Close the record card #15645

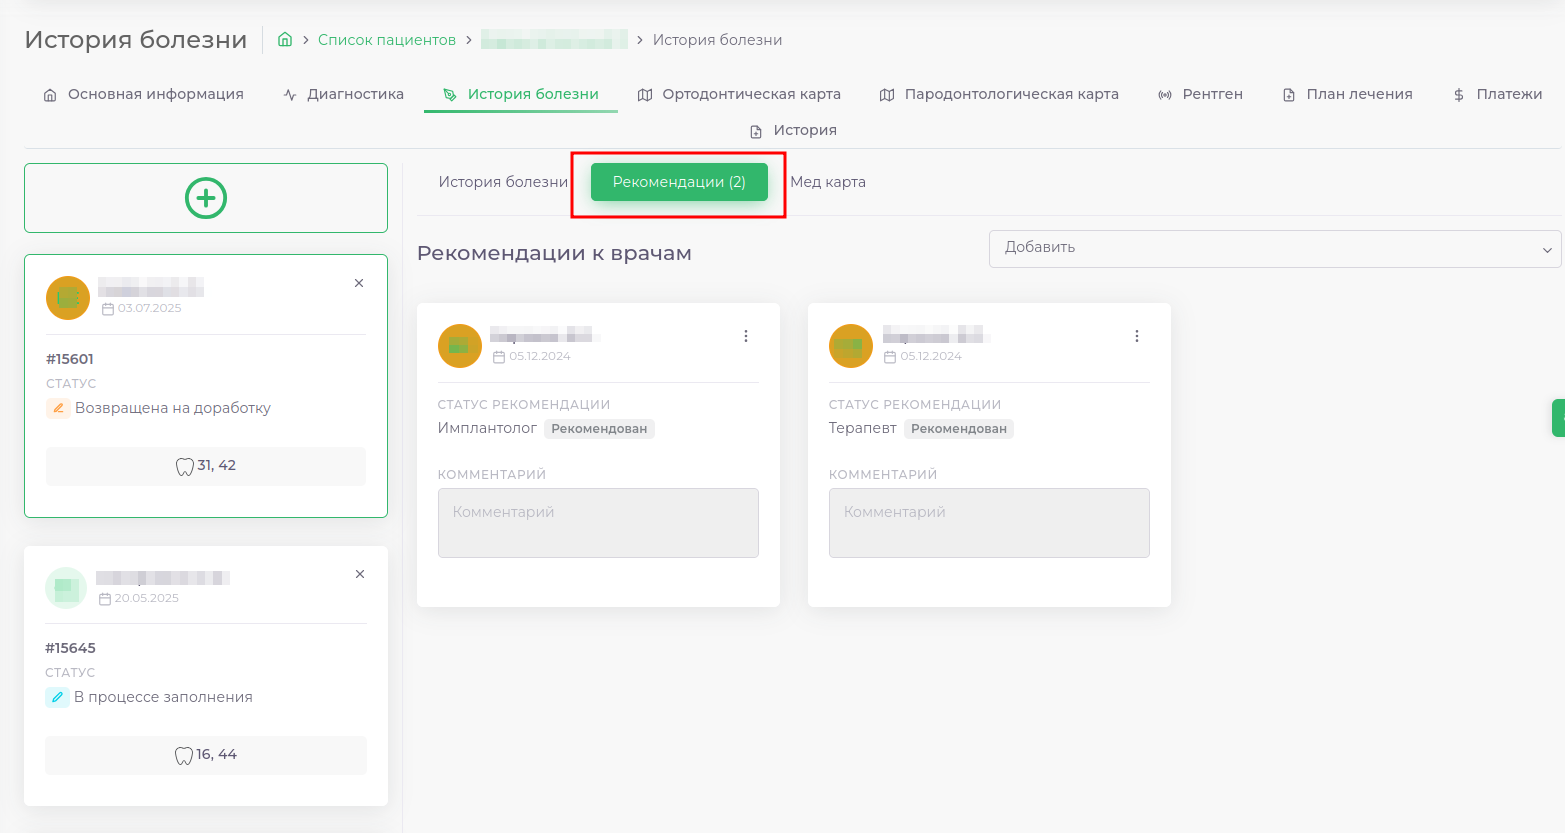pyautogui.click(x=360, y=575)
